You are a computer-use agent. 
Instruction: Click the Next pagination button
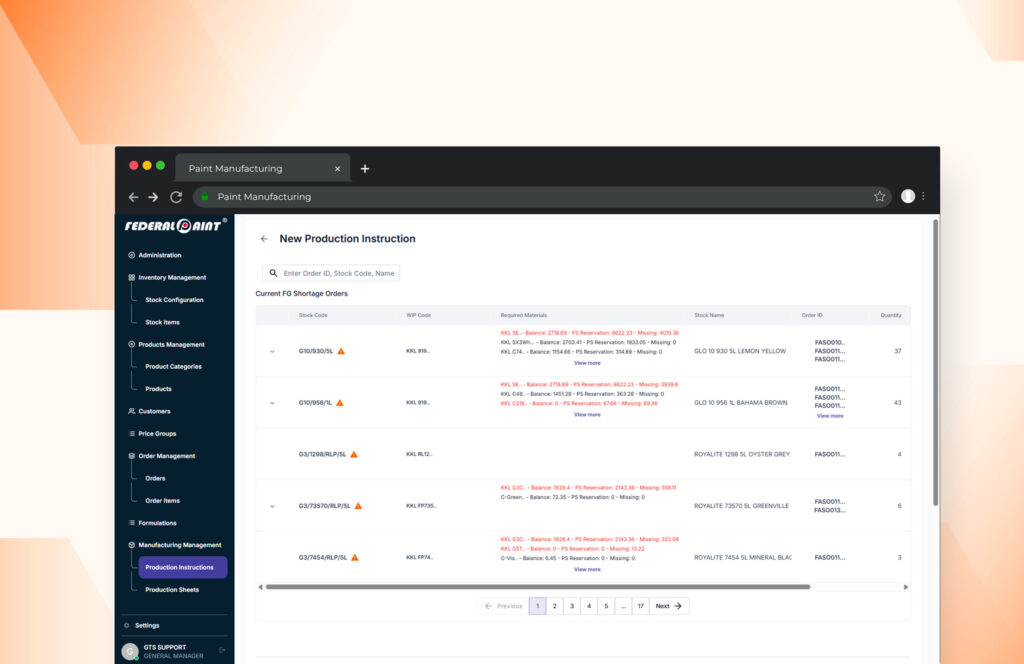(668, 606)
